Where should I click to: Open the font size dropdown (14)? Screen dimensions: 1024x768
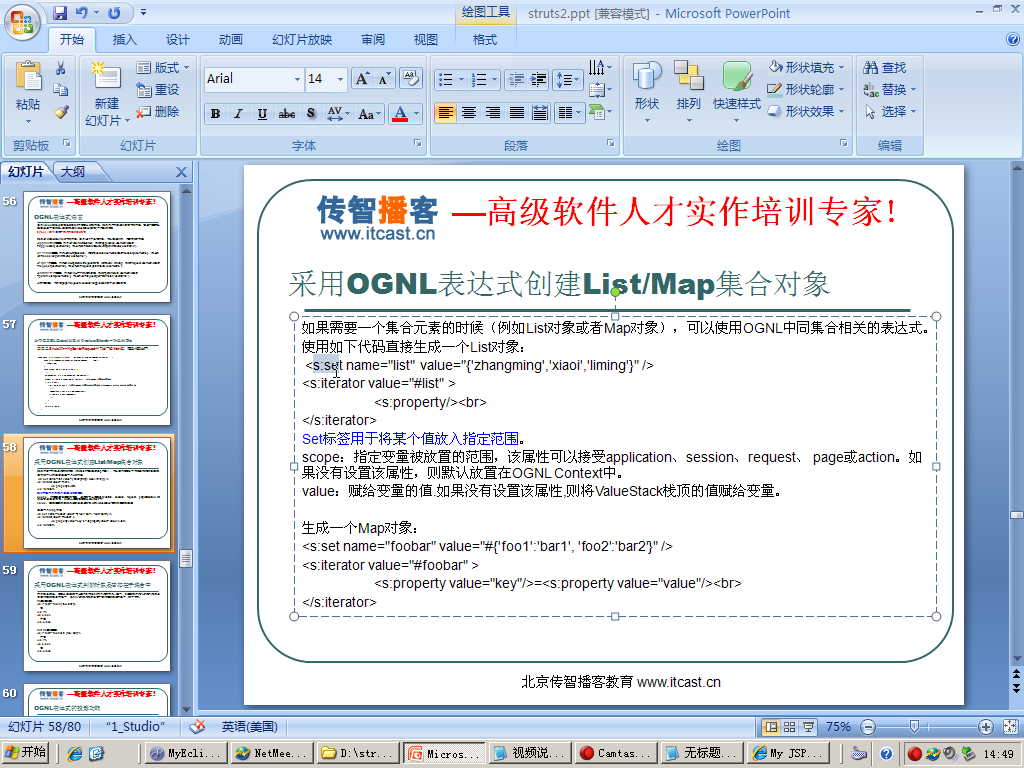340,79
